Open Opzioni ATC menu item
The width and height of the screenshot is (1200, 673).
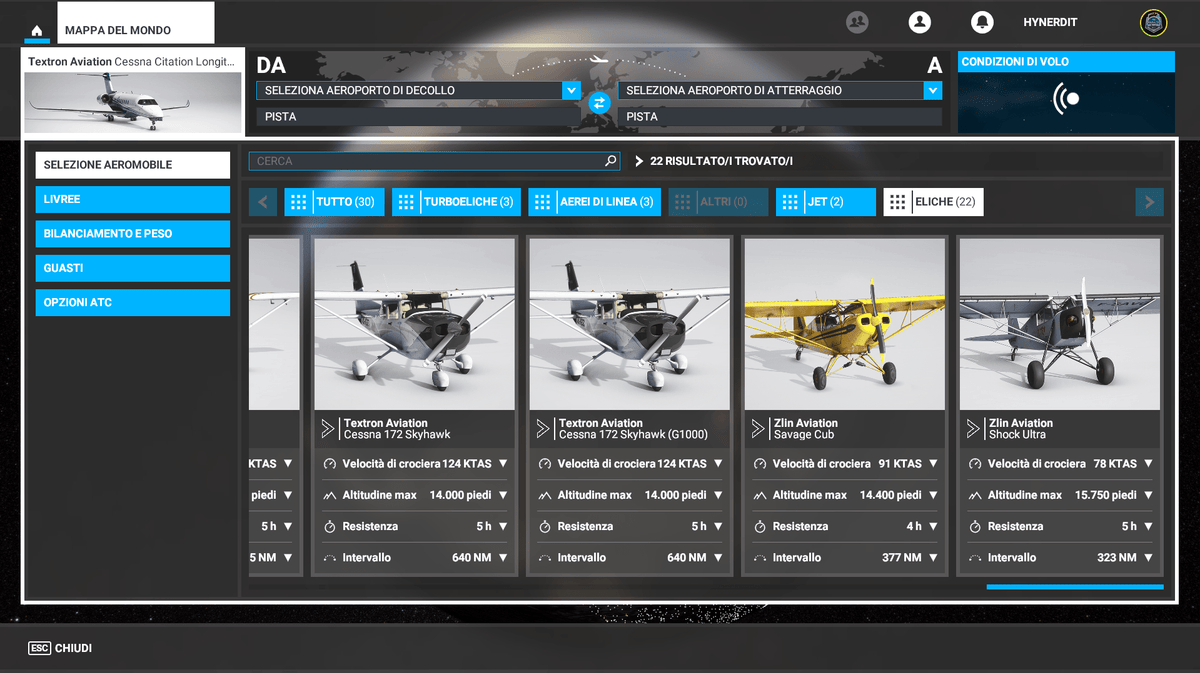(133, 303)
